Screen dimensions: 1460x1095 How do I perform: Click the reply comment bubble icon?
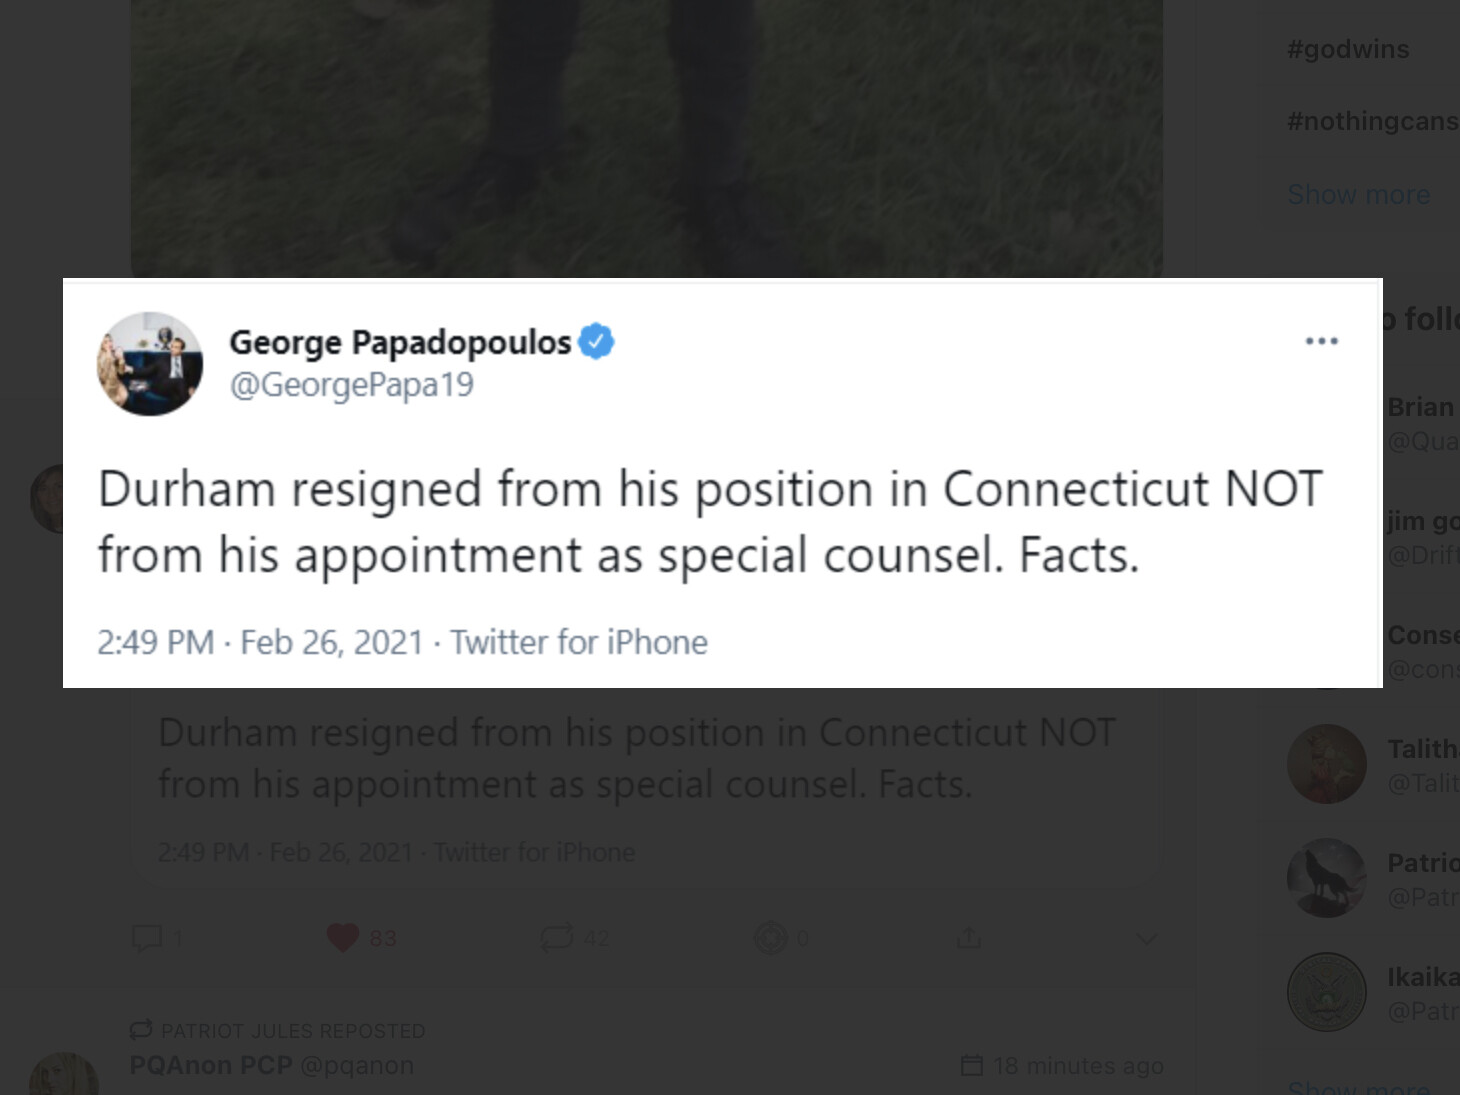pyautogui.click(x=147, y=938)
